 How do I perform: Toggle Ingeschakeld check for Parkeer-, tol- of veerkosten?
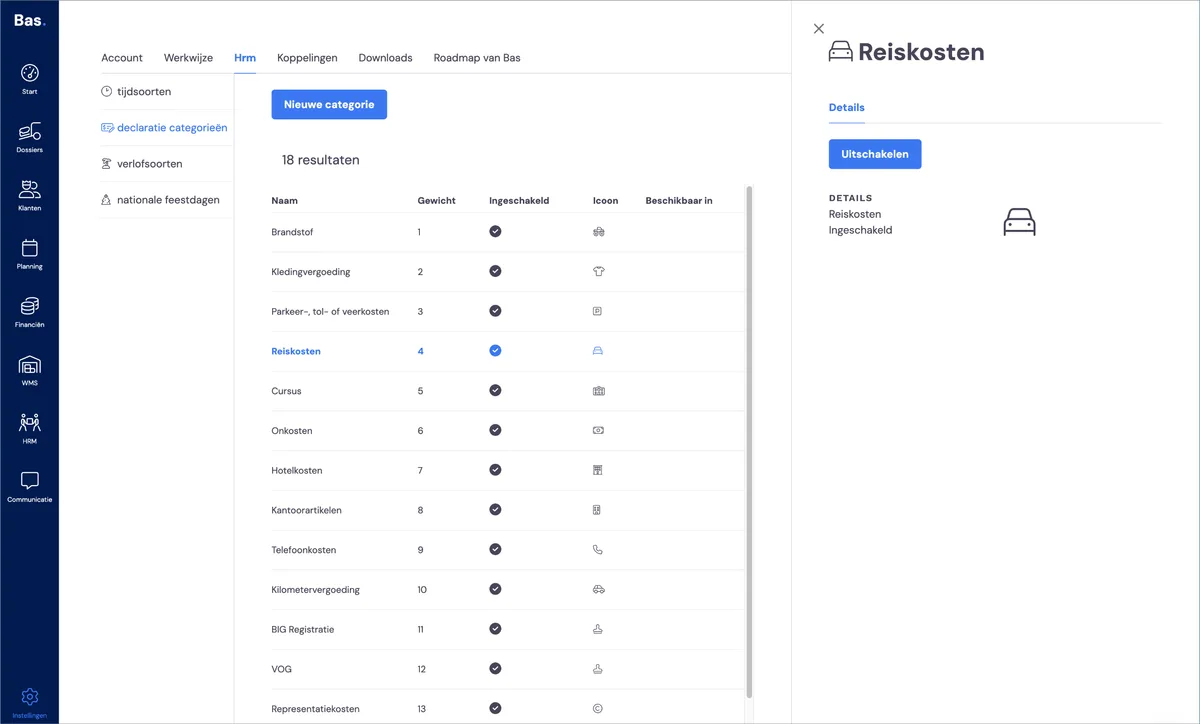[x=495, y=311]
